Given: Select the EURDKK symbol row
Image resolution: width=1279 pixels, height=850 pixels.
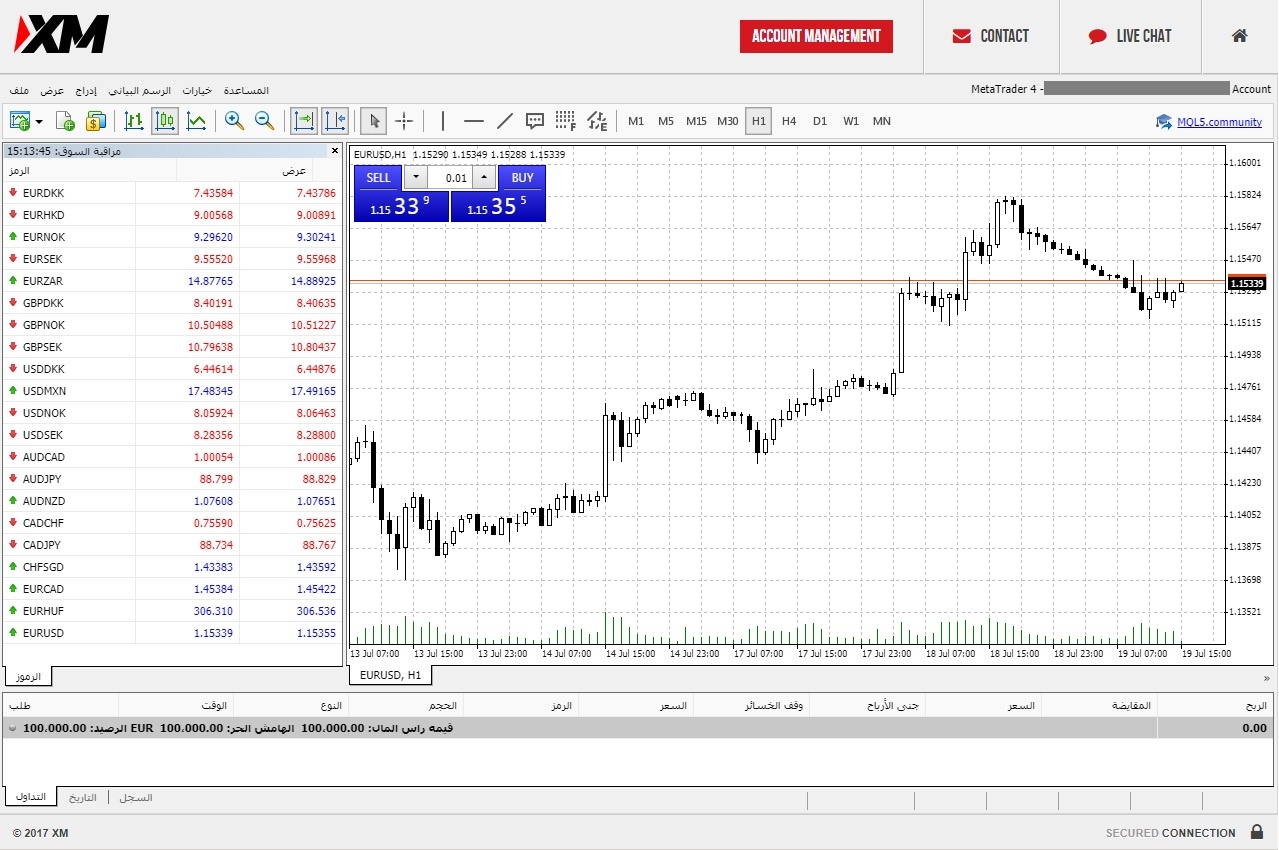Looking at the screenshot, I should point(172,193).
